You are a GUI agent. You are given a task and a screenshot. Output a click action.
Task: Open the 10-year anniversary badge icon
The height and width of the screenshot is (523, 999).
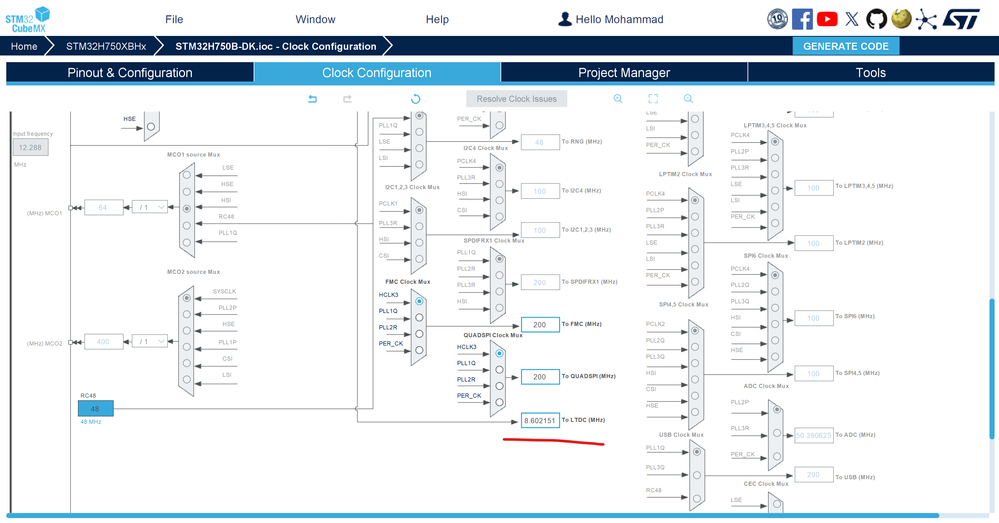(777, 19)
